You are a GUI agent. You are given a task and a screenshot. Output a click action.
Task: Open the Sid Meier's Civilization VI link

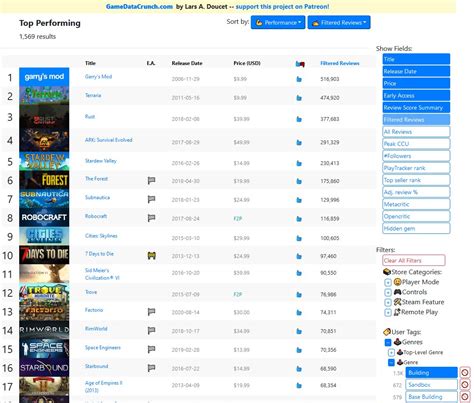pos(102,274)
